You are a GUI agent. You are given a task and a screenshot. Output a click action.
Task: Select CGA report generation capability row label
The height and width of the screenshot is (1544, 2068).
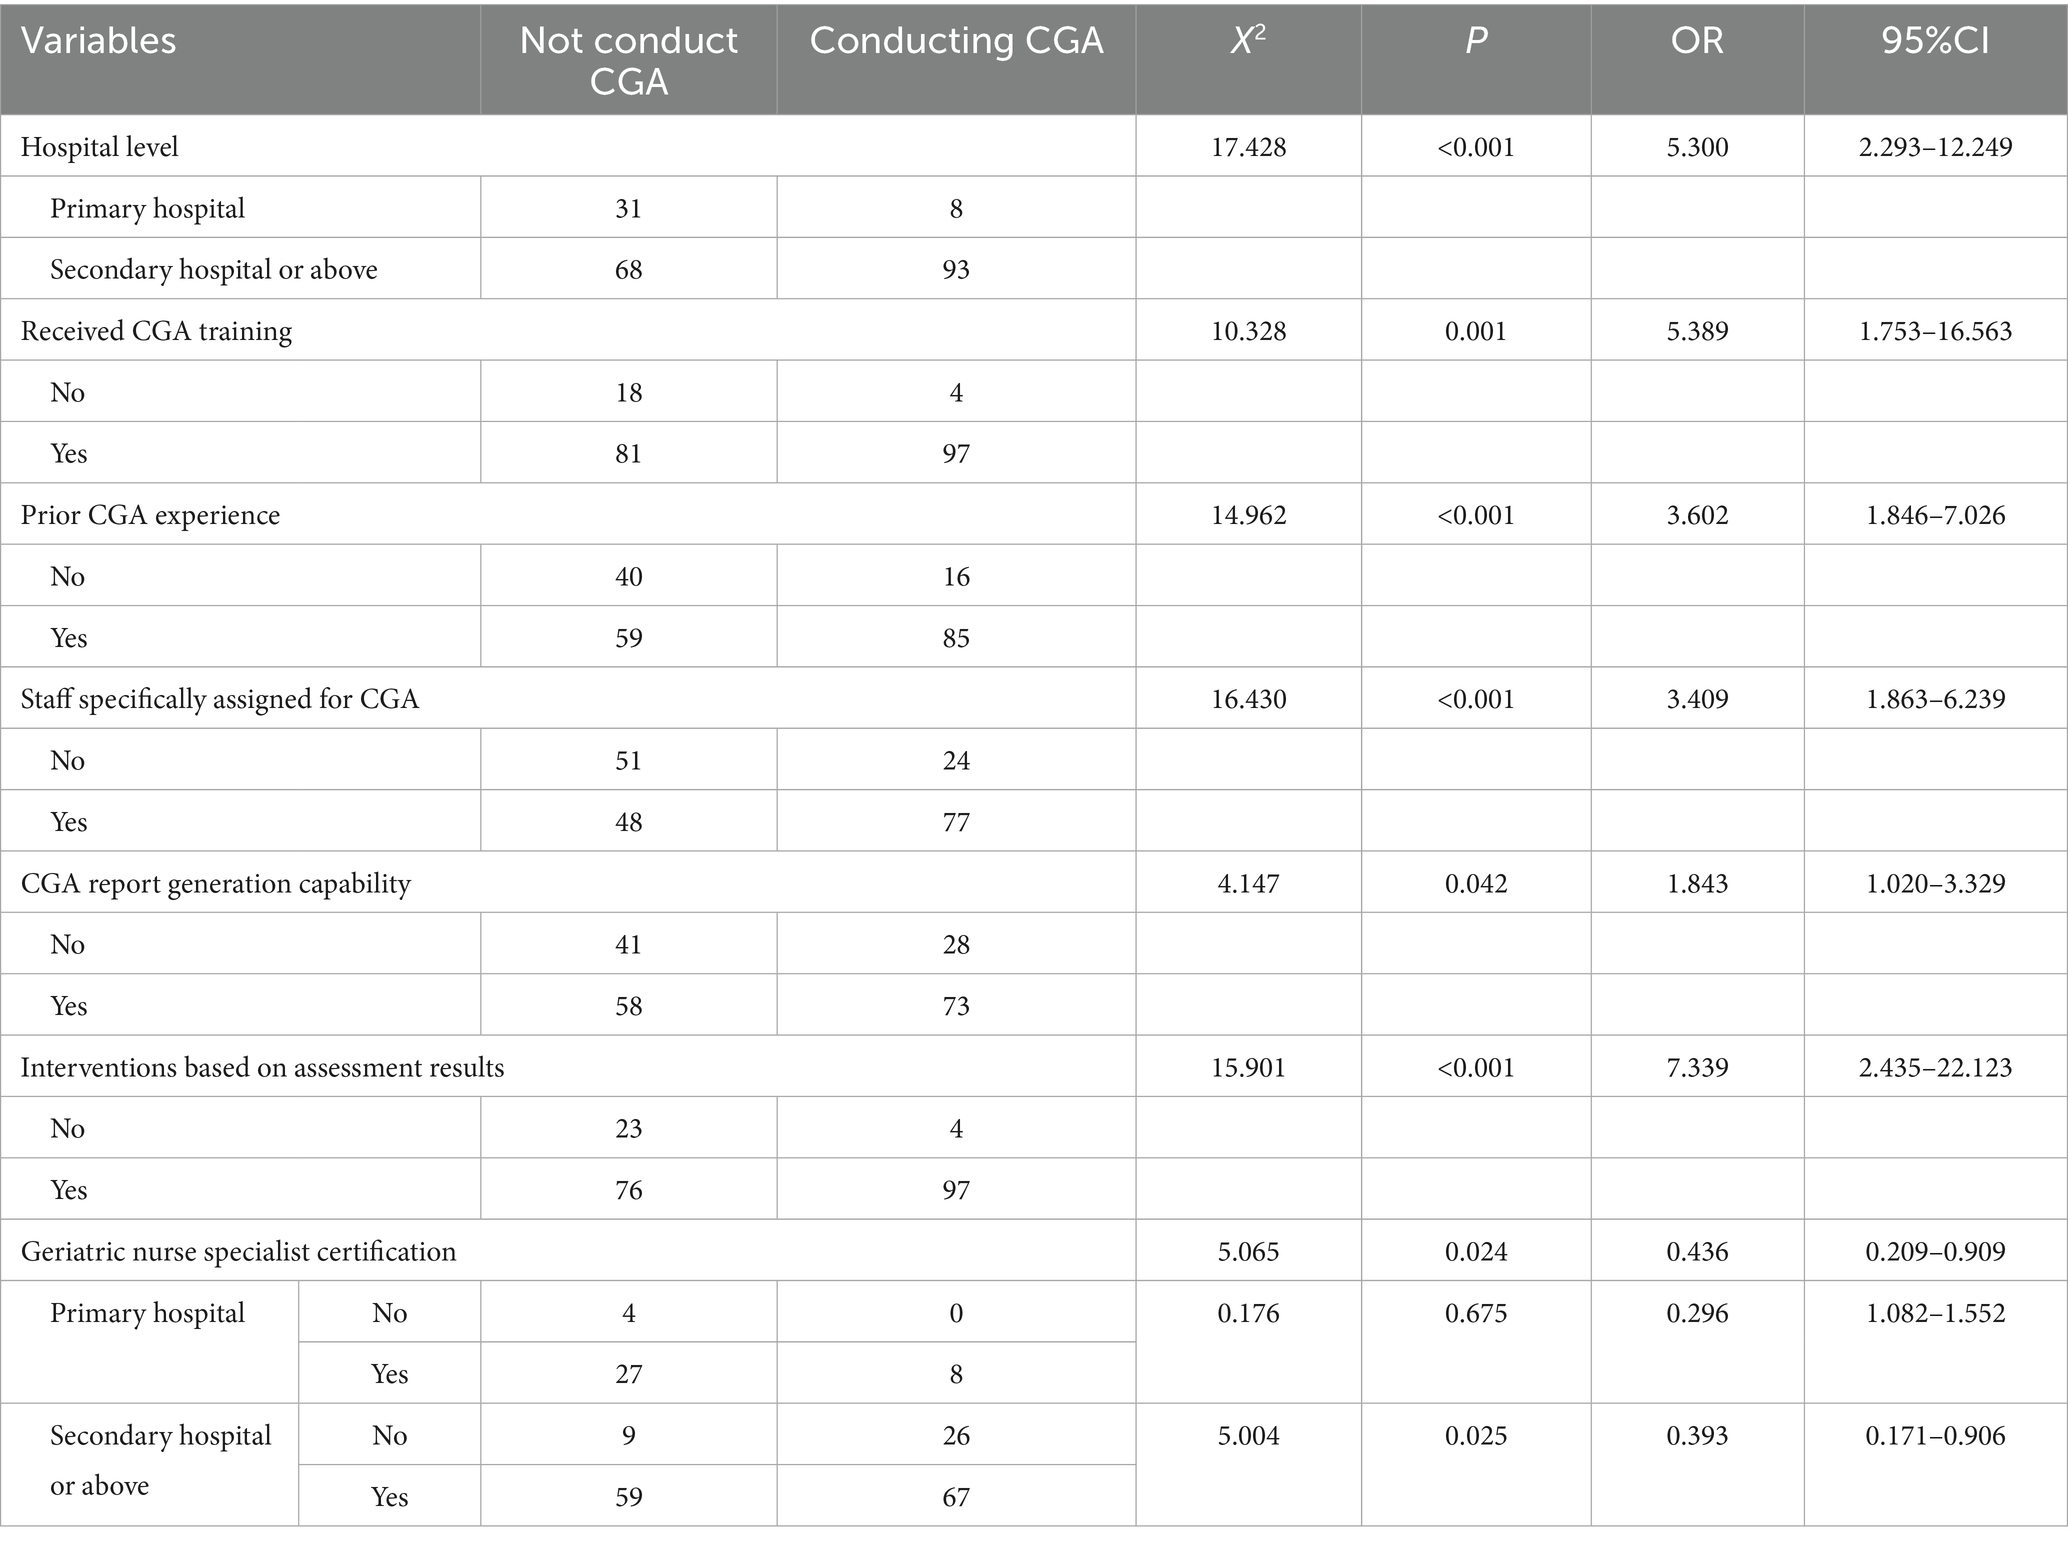coord(216,884)
